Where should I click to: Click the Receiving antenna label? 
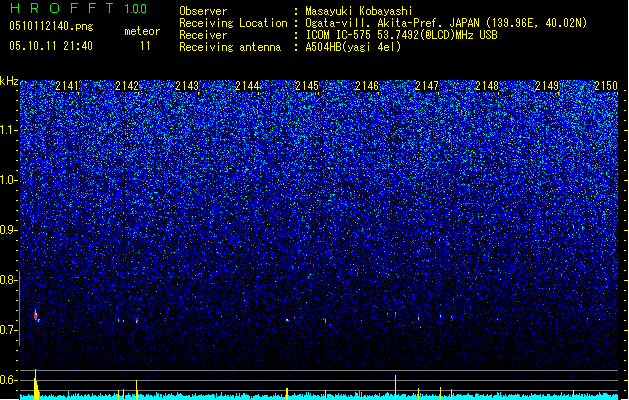(x=230, y=47)
